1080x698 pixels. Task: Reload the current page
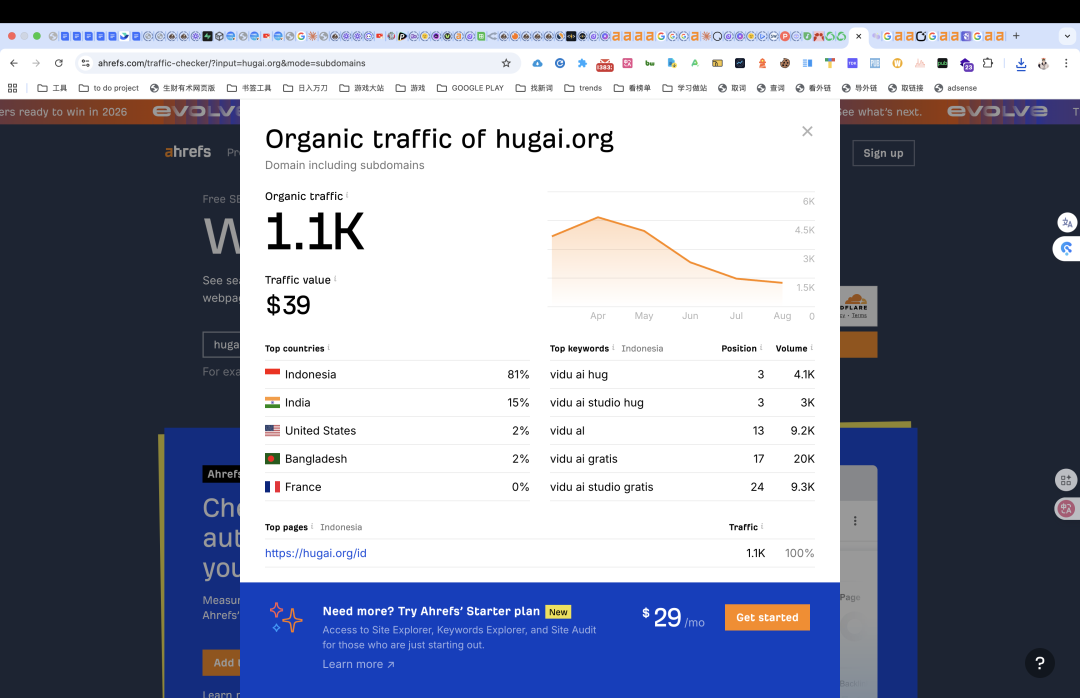pos(59,63)
